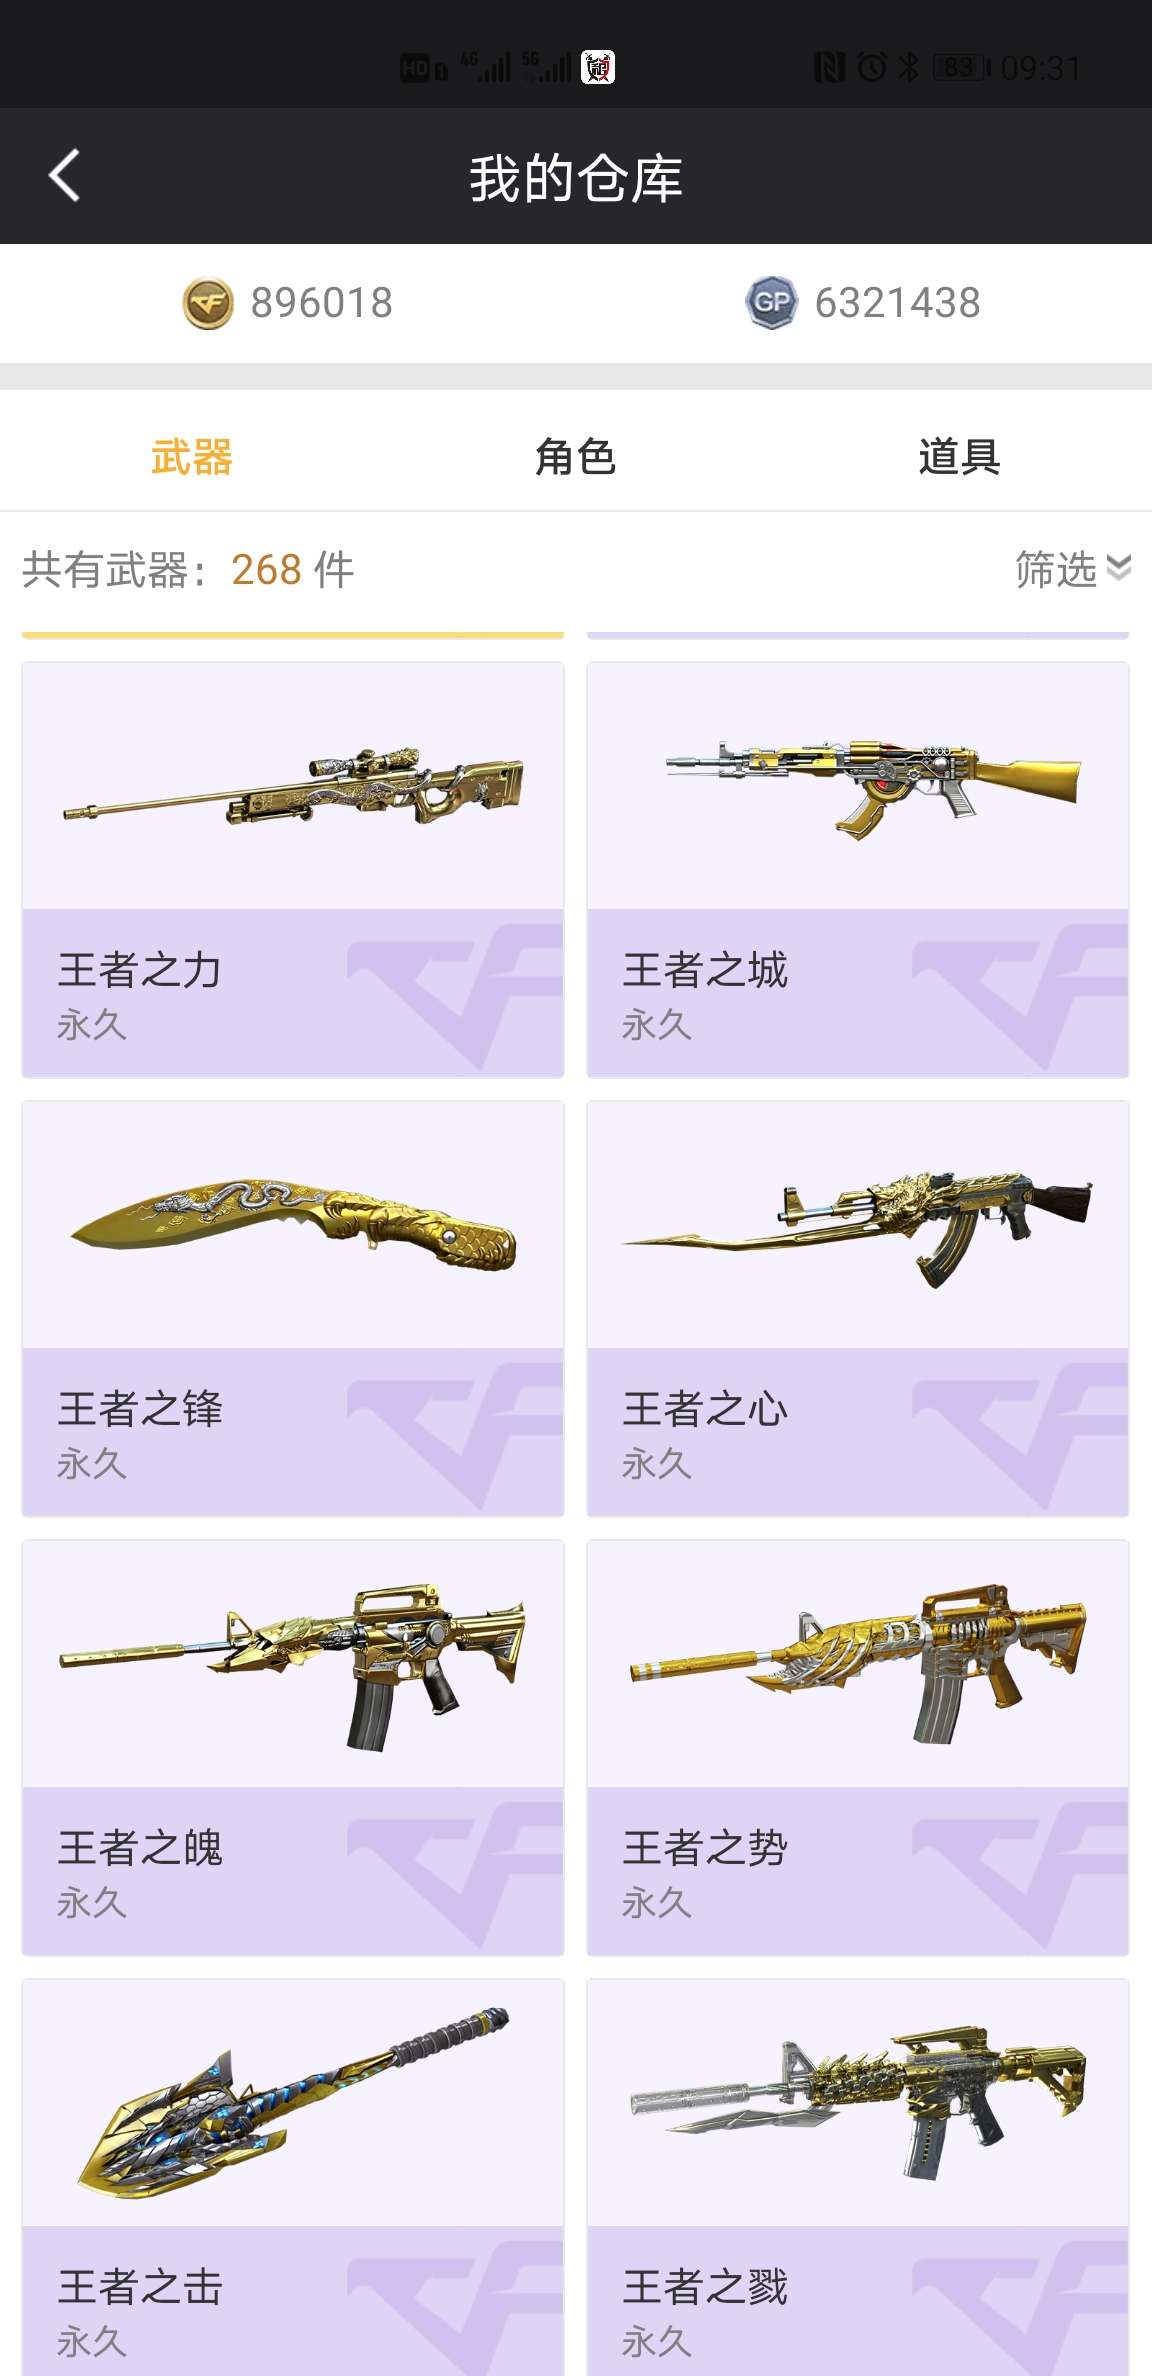
Task: View the 王者之势 weapon image
Action: (x=858, y=1664)
